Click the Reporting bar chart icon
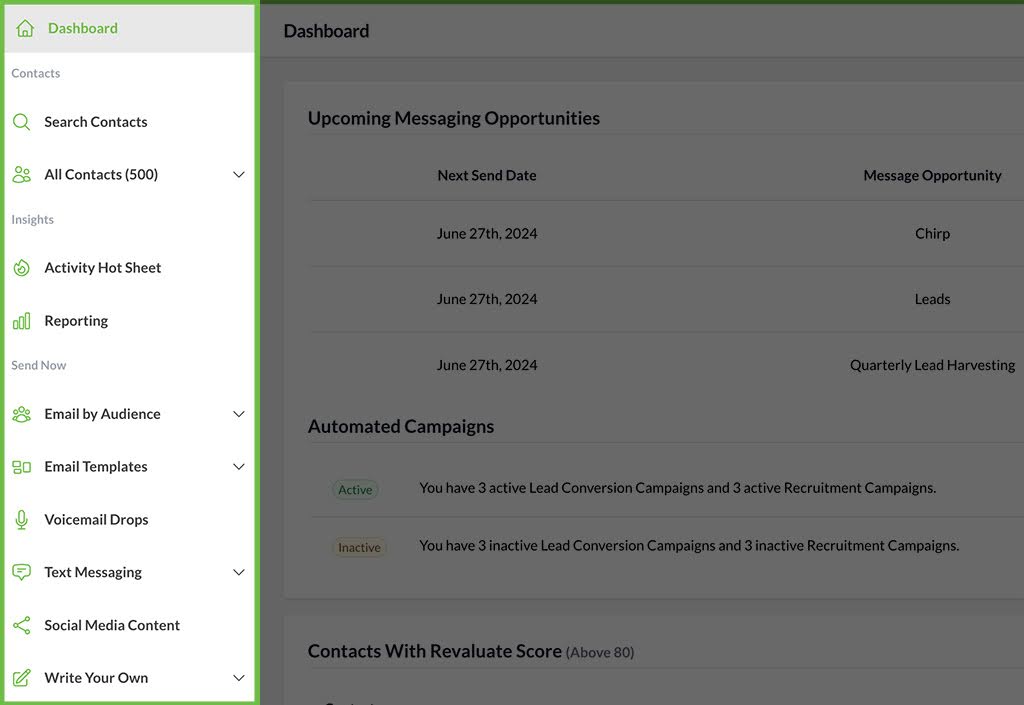The height and width of the screenshot is (705, 1024). click(x=21, y=321)
